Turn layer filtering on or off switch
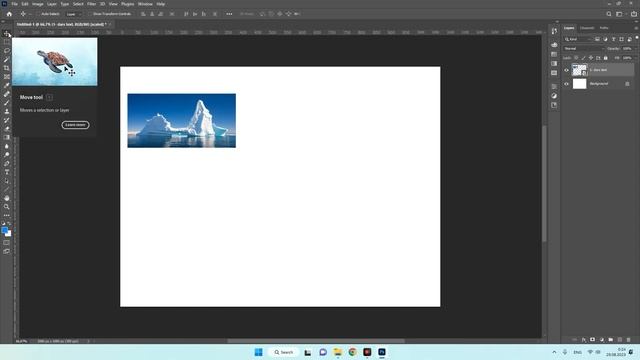The width and height of the screenshot is (640, 360). pos(636,38)
